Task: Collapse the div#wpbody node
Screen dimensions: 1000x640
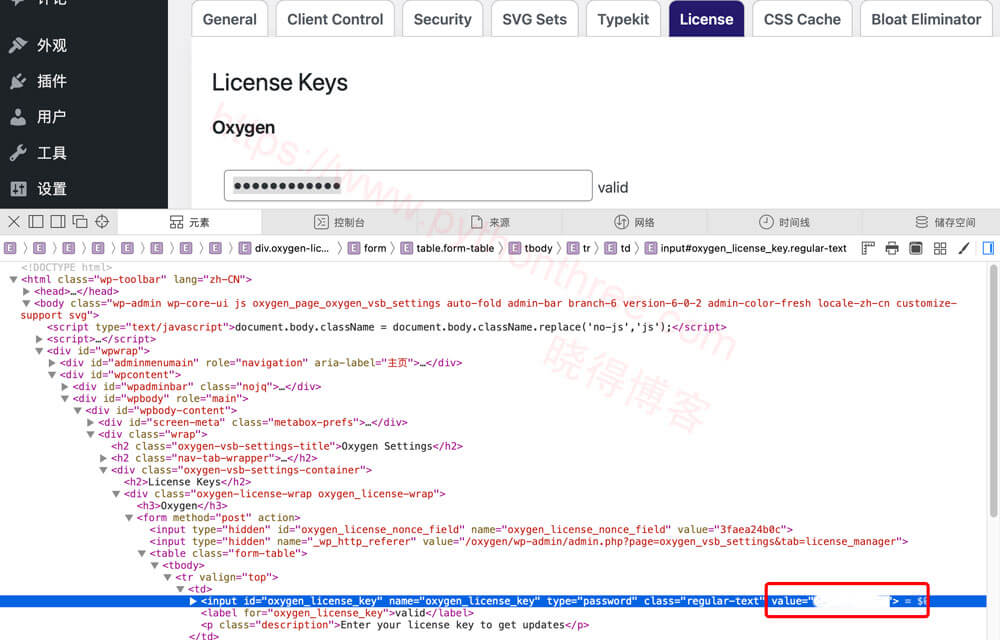Action: coord(64,398)
